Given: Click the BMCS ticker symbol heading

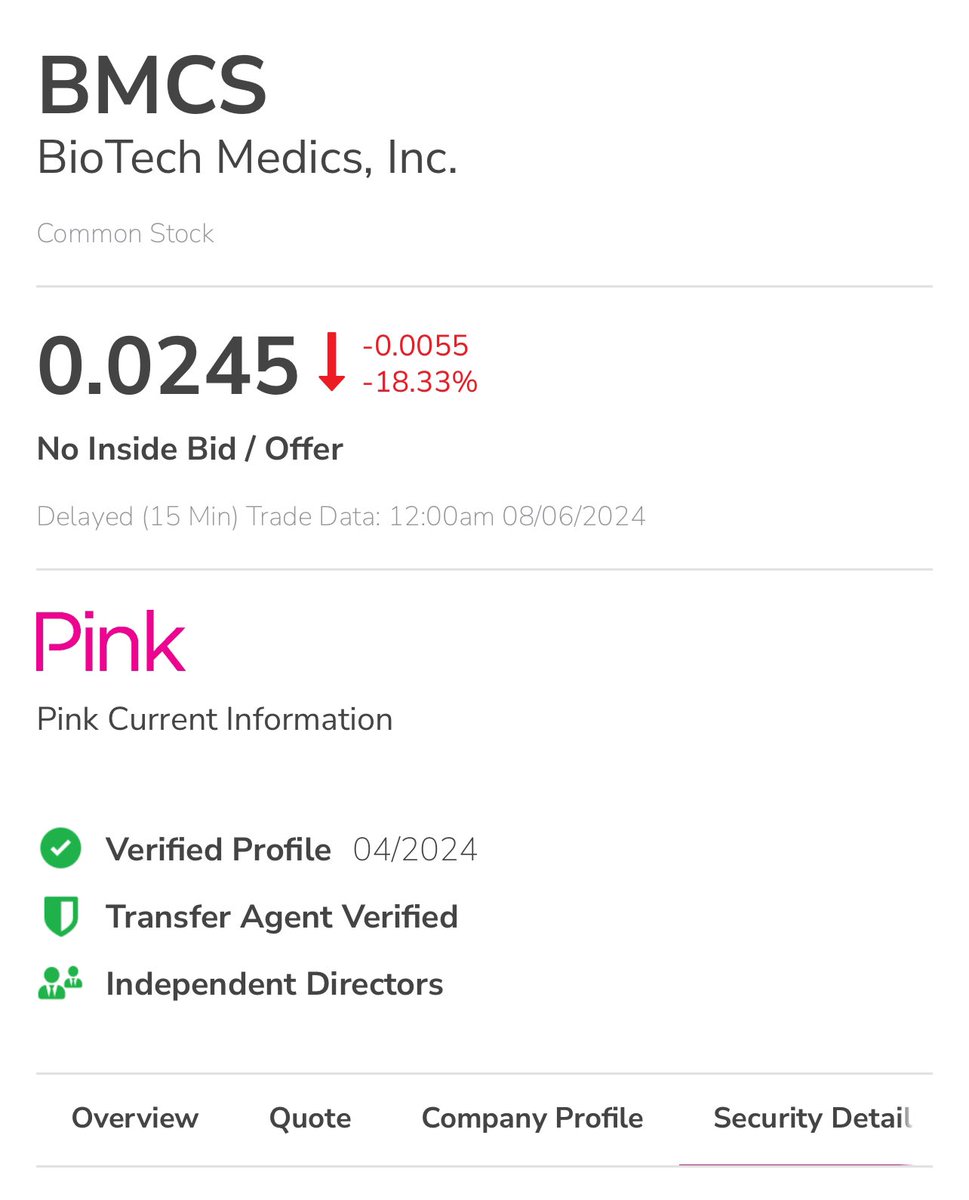Looking at the screenshot, I should (152, 87).
